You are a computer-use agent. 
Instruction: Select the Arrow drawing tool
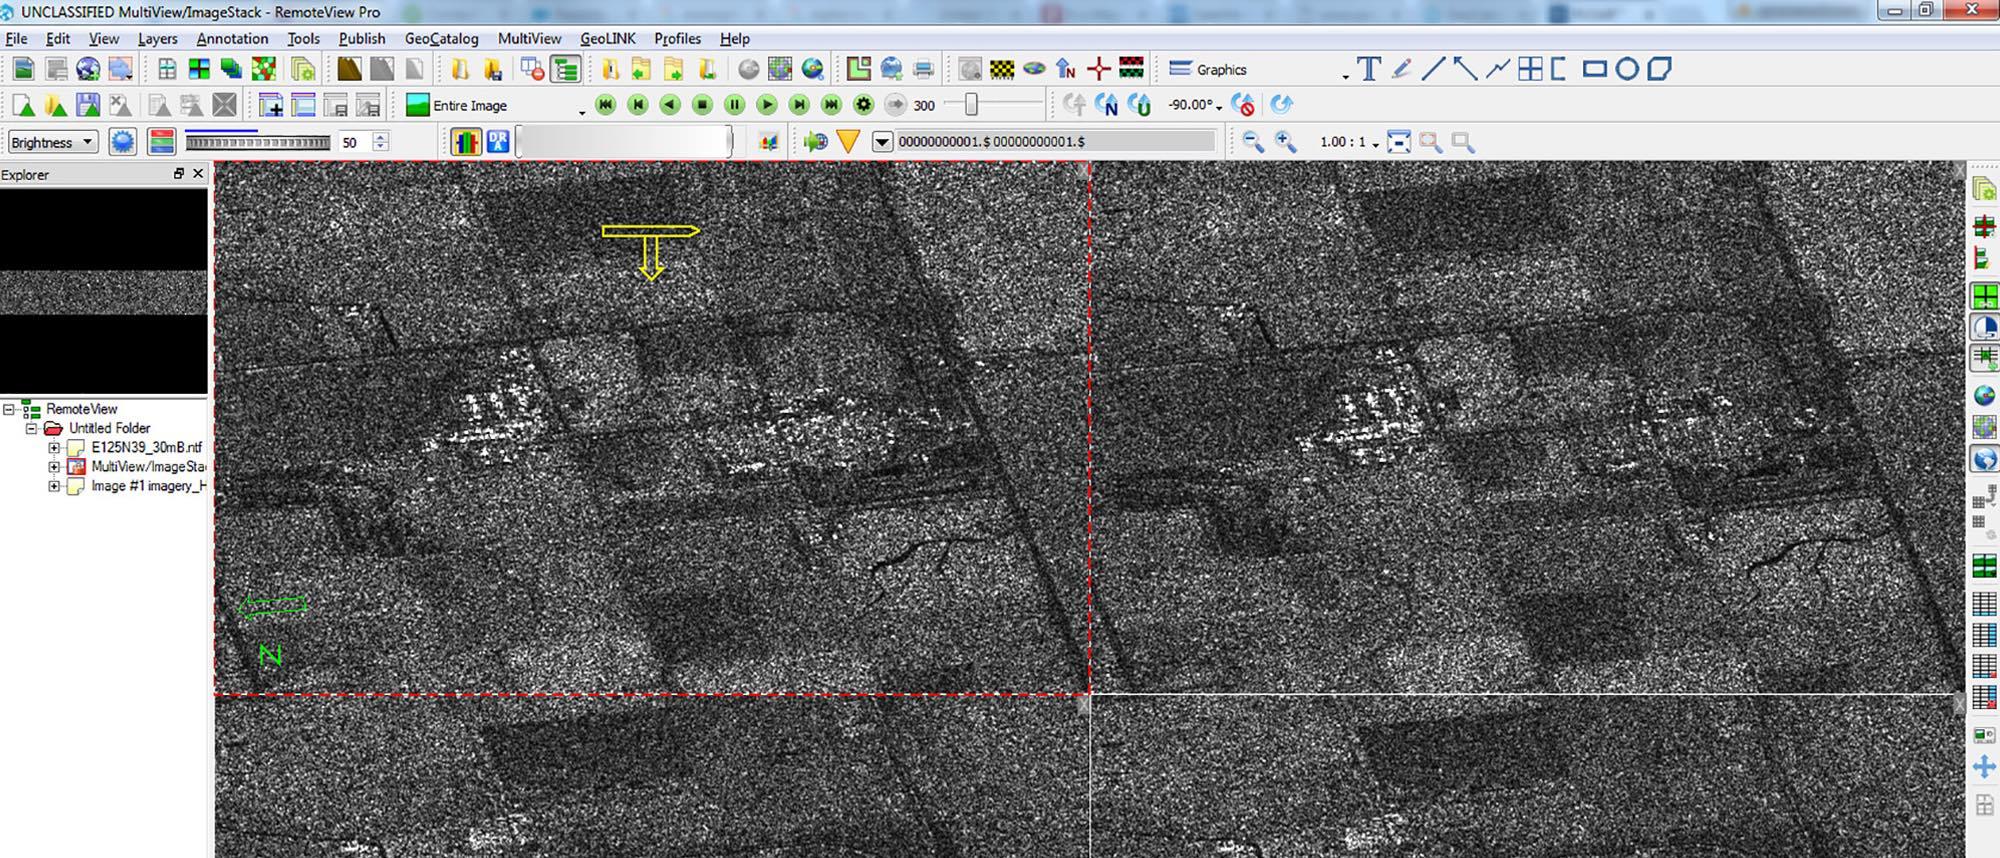click(1465, 69)
